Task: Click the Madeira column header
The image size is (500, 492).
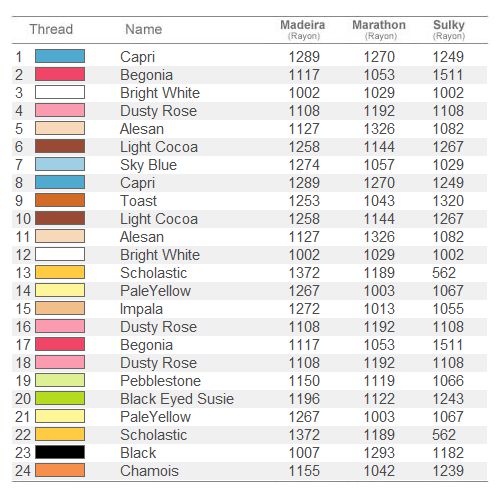Action: pos(303,29)
